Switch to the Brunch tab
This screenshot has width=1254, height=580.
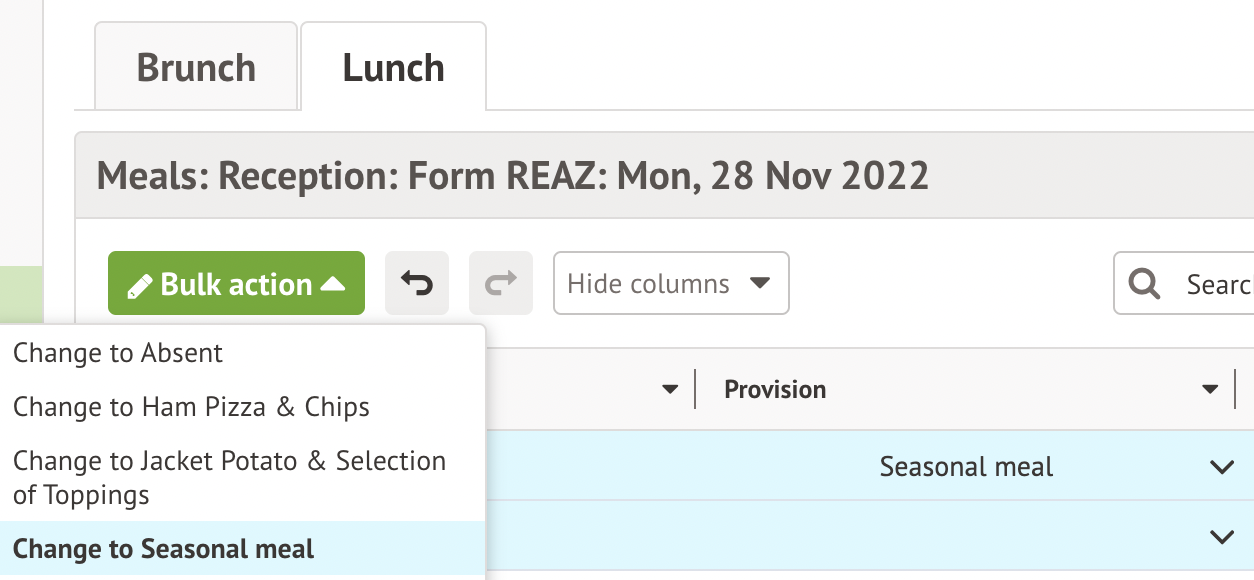click(196, 68)
